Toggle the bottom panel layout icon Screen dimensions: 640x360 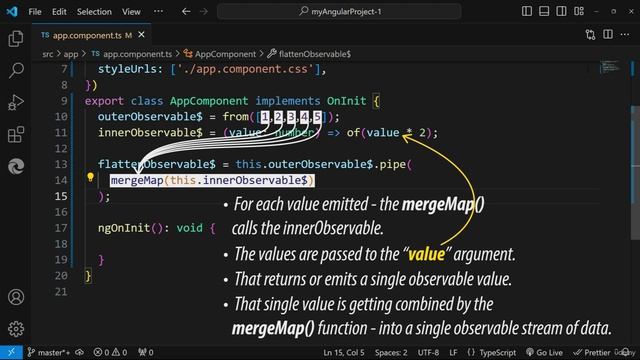(x=544, y=11)
